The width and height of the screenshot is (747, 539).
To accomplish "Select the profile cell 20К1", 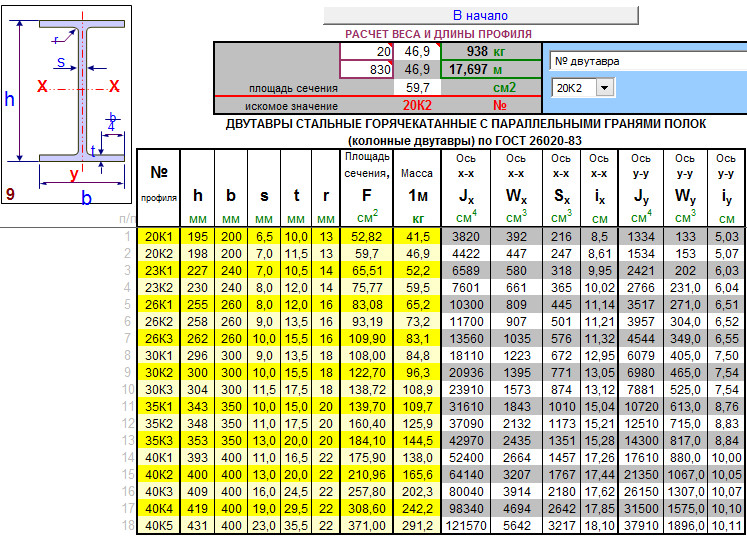I will pyautogui.click(x=159, y=236).
